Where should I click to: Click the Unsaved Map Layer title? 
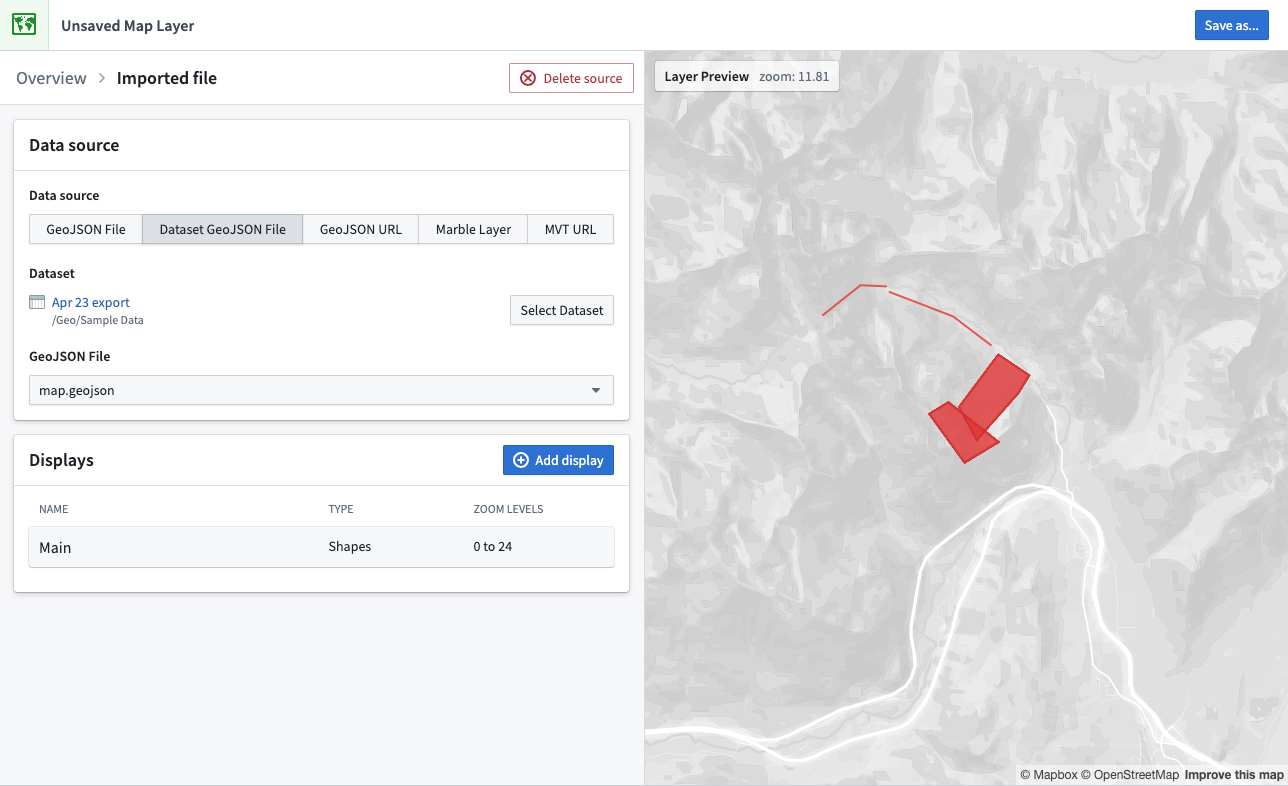pyautogui.click(x=128, y=26)
